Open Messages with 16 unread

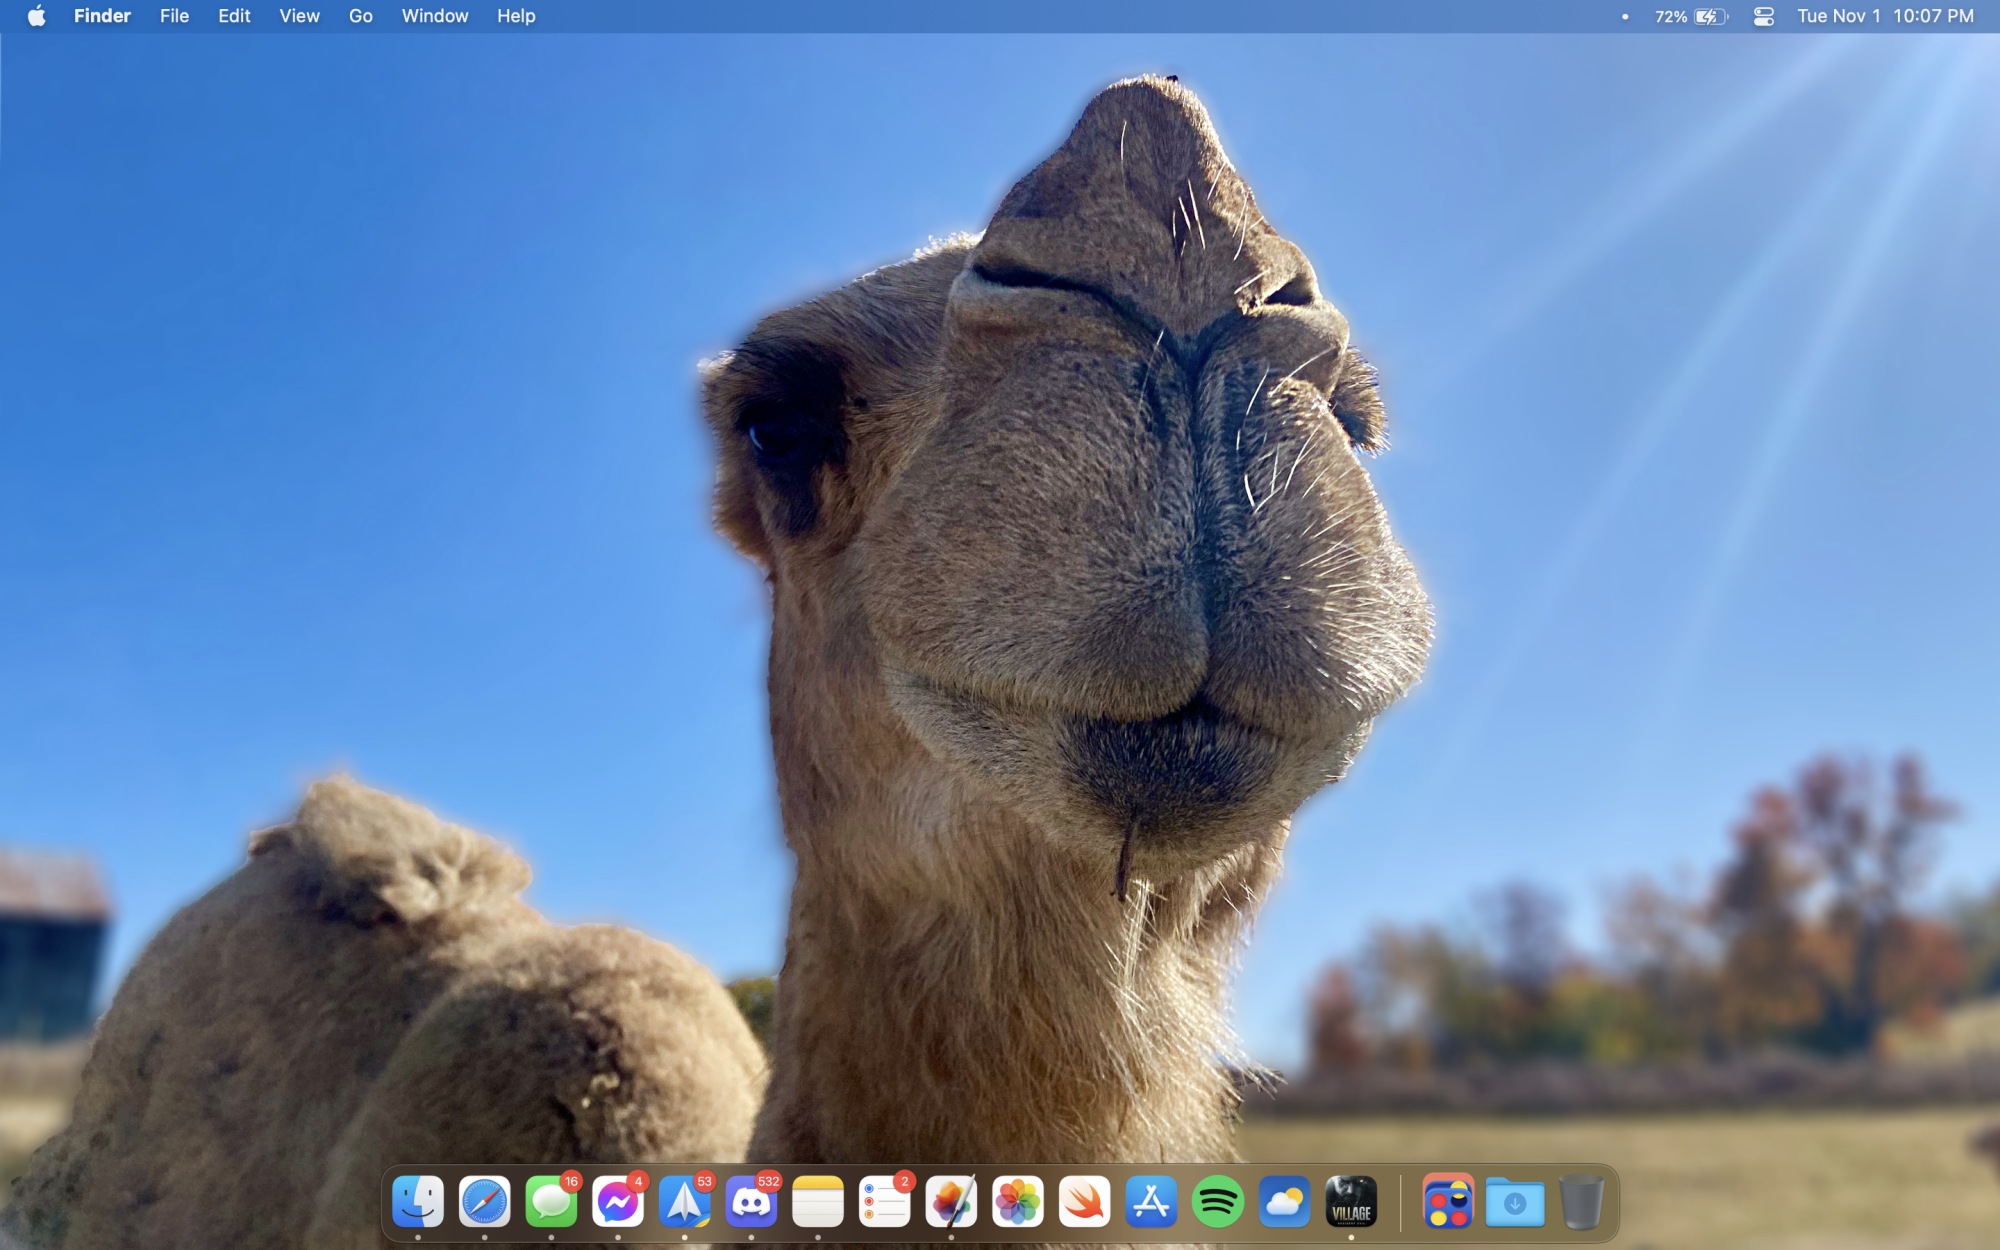551,1201
